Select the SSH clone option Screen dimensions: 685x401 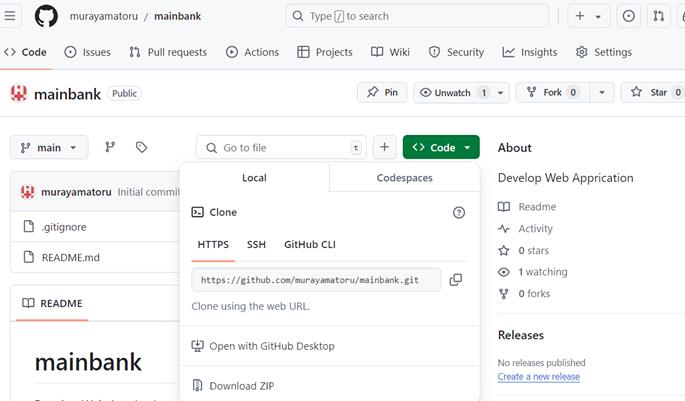click(x=256, y=245)
